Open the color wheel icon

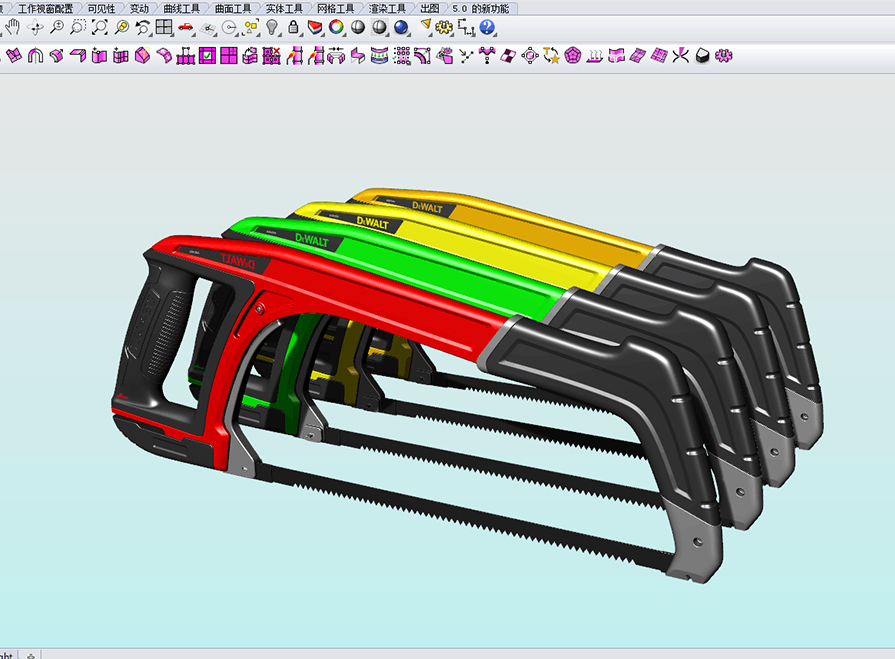pyautogui.click(x=336, y=27)
